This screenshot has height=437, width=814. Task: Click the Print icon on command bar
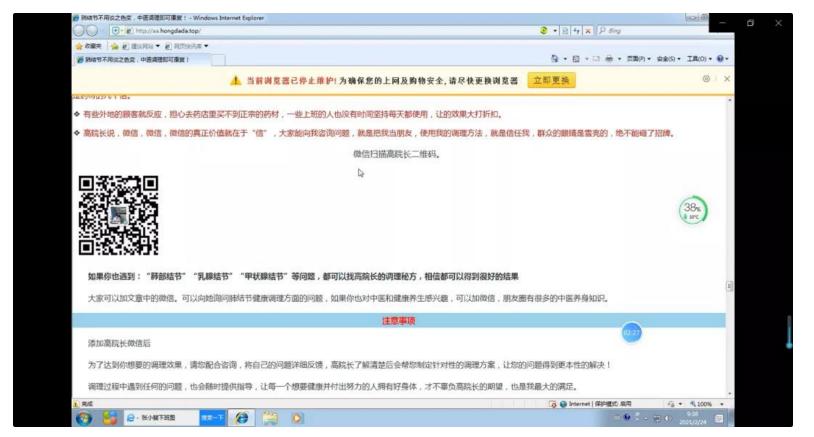coord(609,59)
